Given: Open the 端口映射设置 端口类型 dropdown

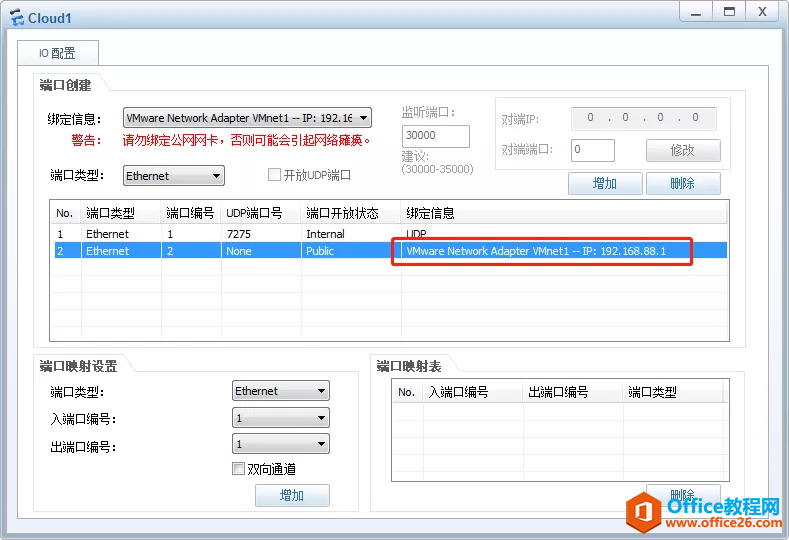Looking at the screenshot, I should [281, 391].
